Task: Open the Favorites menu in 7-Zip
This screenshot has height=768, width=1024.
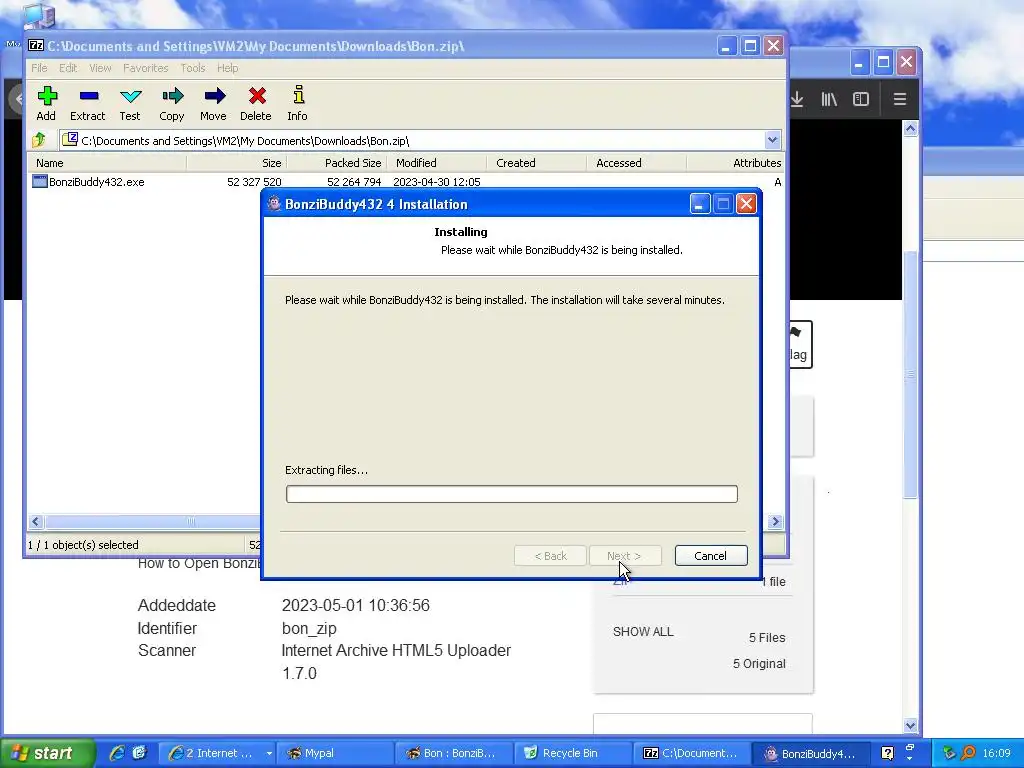Action: 146,68
